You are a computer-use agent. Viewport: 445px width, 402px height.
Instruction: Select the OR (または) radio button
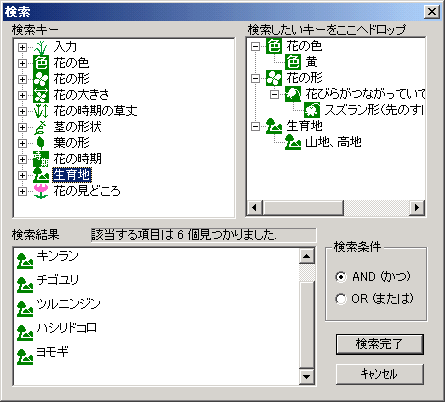coord(341,299)
